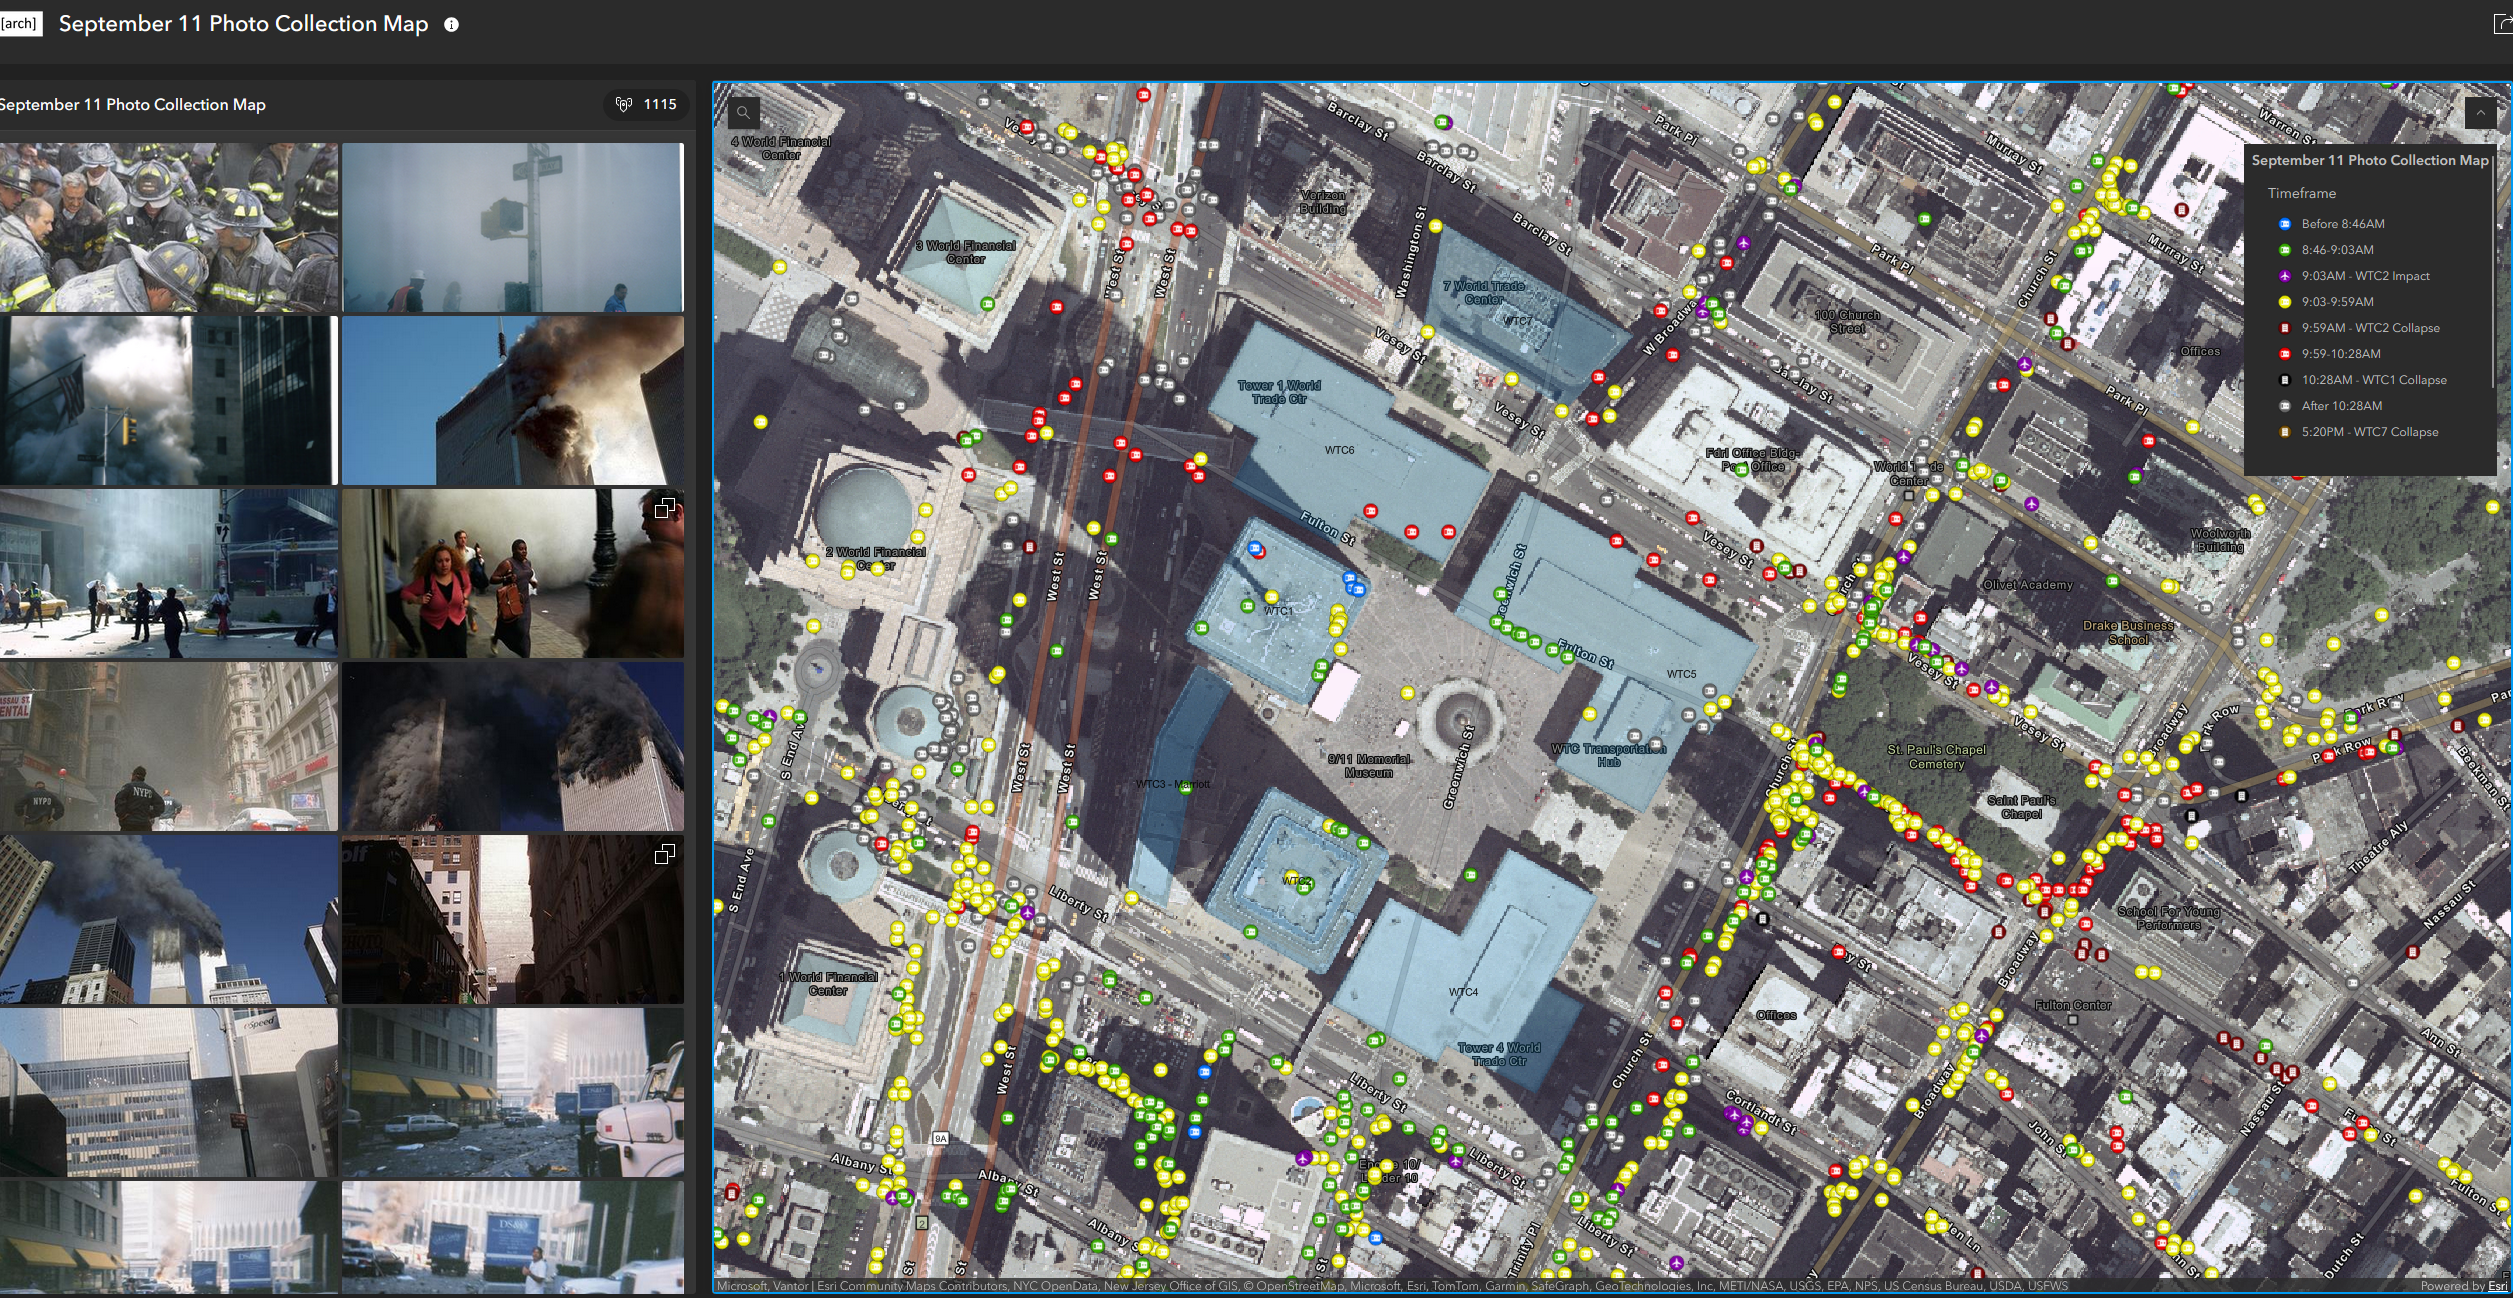Image resolution: width=2513 pixels, height=1298 pixels.
Task: Open the debris street with white truck
Action: point(513,1092)
